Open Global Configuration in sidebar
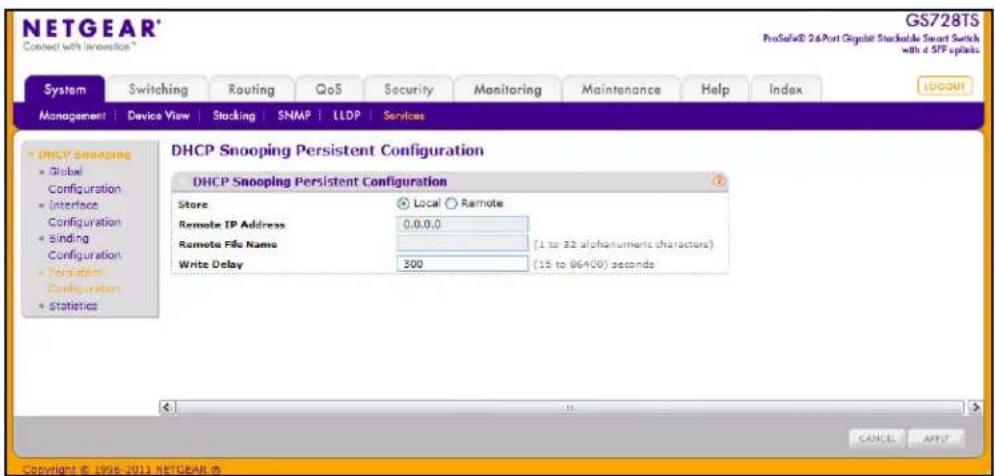995x476 pixels. pos(84,181)
